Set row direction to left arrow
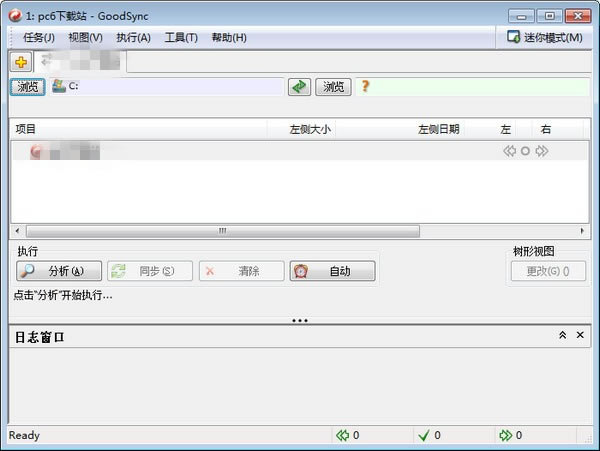This screenshot has height=451, width=600. pyautogui.click(x=509, y=151)
